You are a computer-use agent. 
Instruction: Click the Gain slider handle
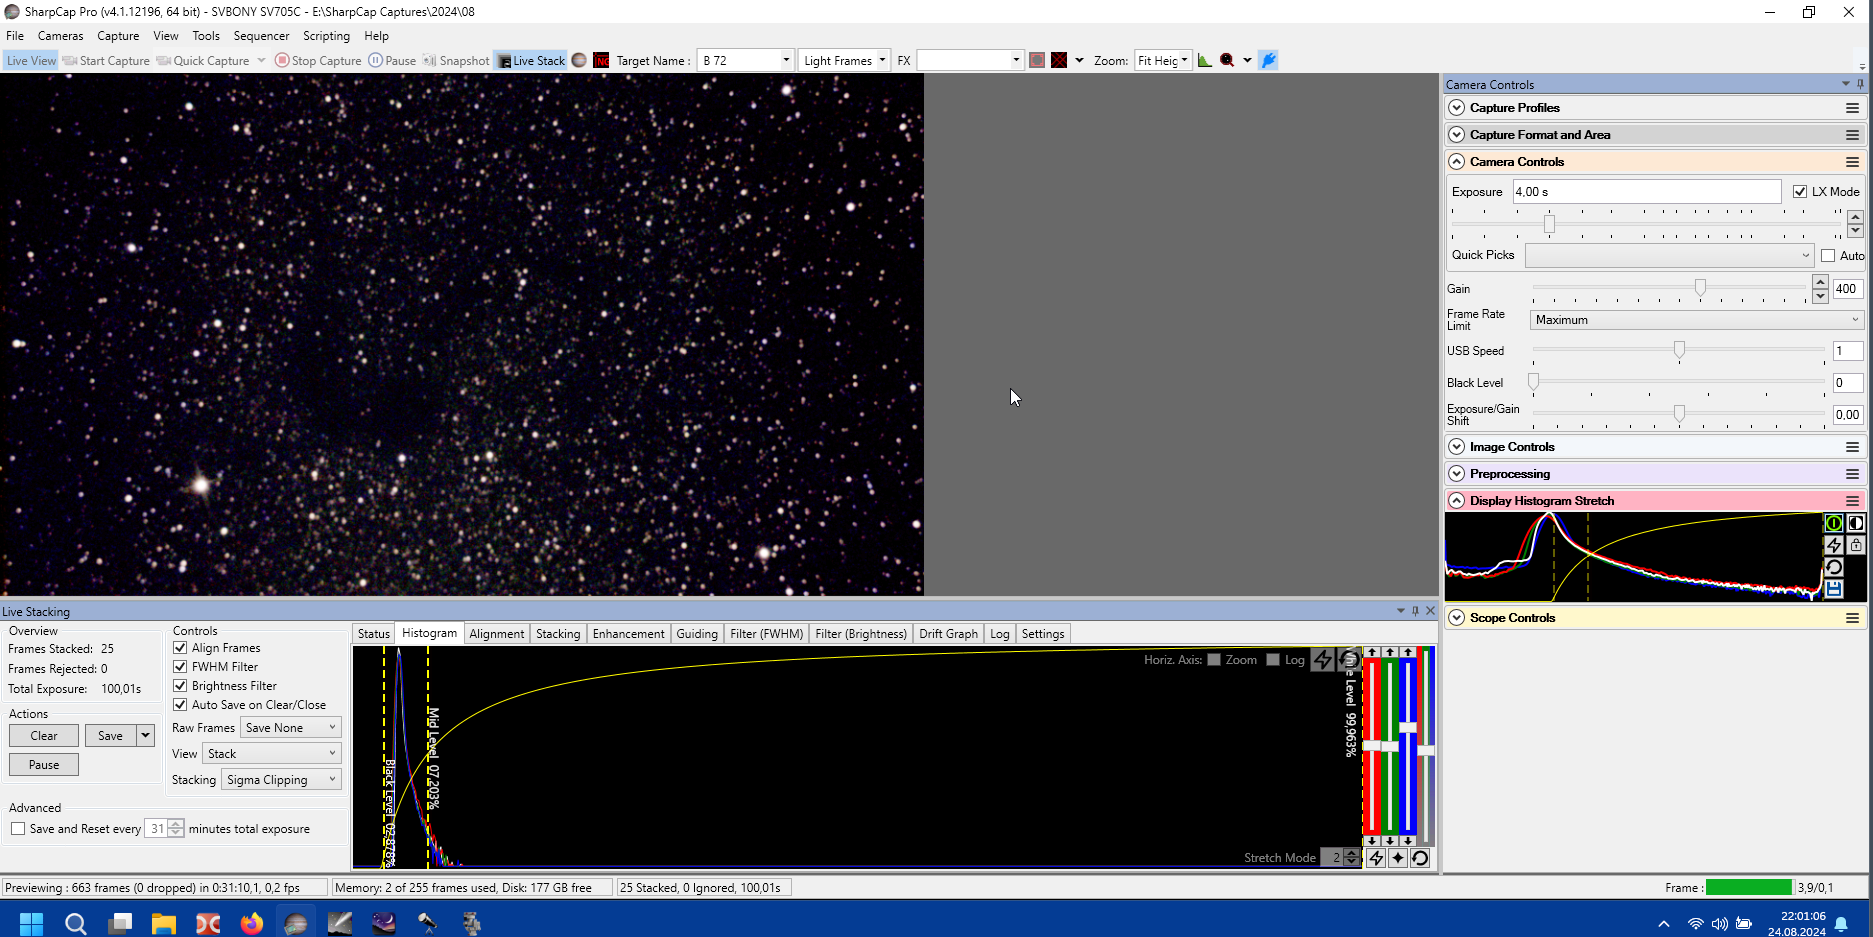pos(1700,288)
